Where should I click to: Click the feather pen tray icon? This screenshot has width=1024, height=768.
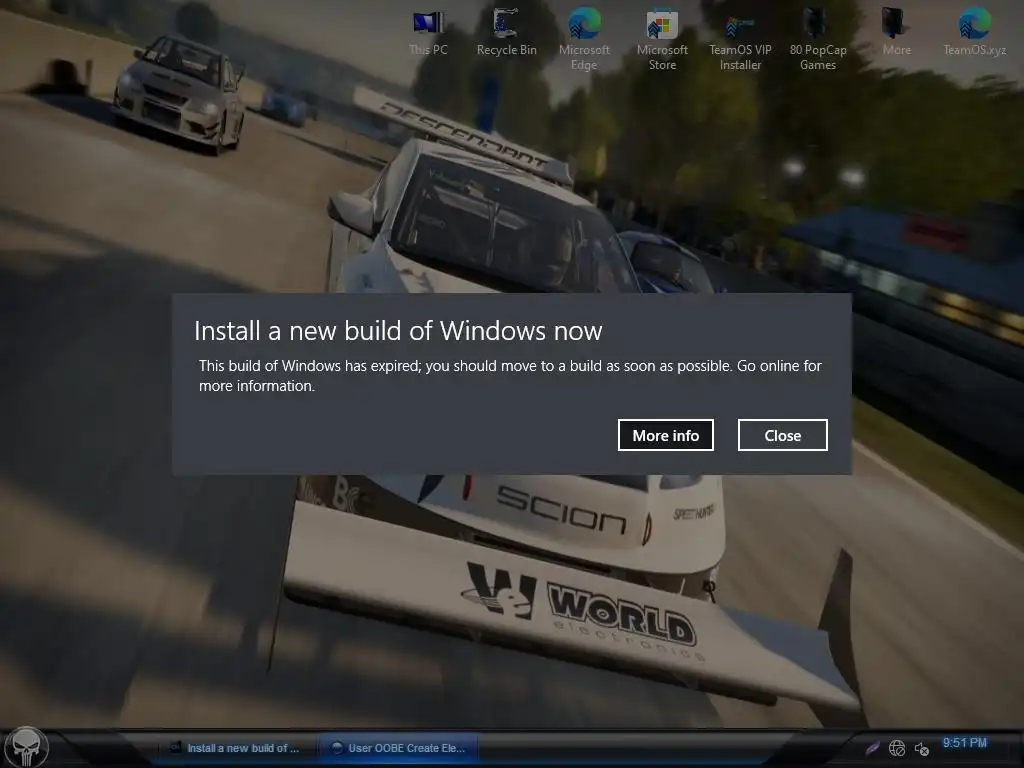pyautogui.click(x=872, y=748)
